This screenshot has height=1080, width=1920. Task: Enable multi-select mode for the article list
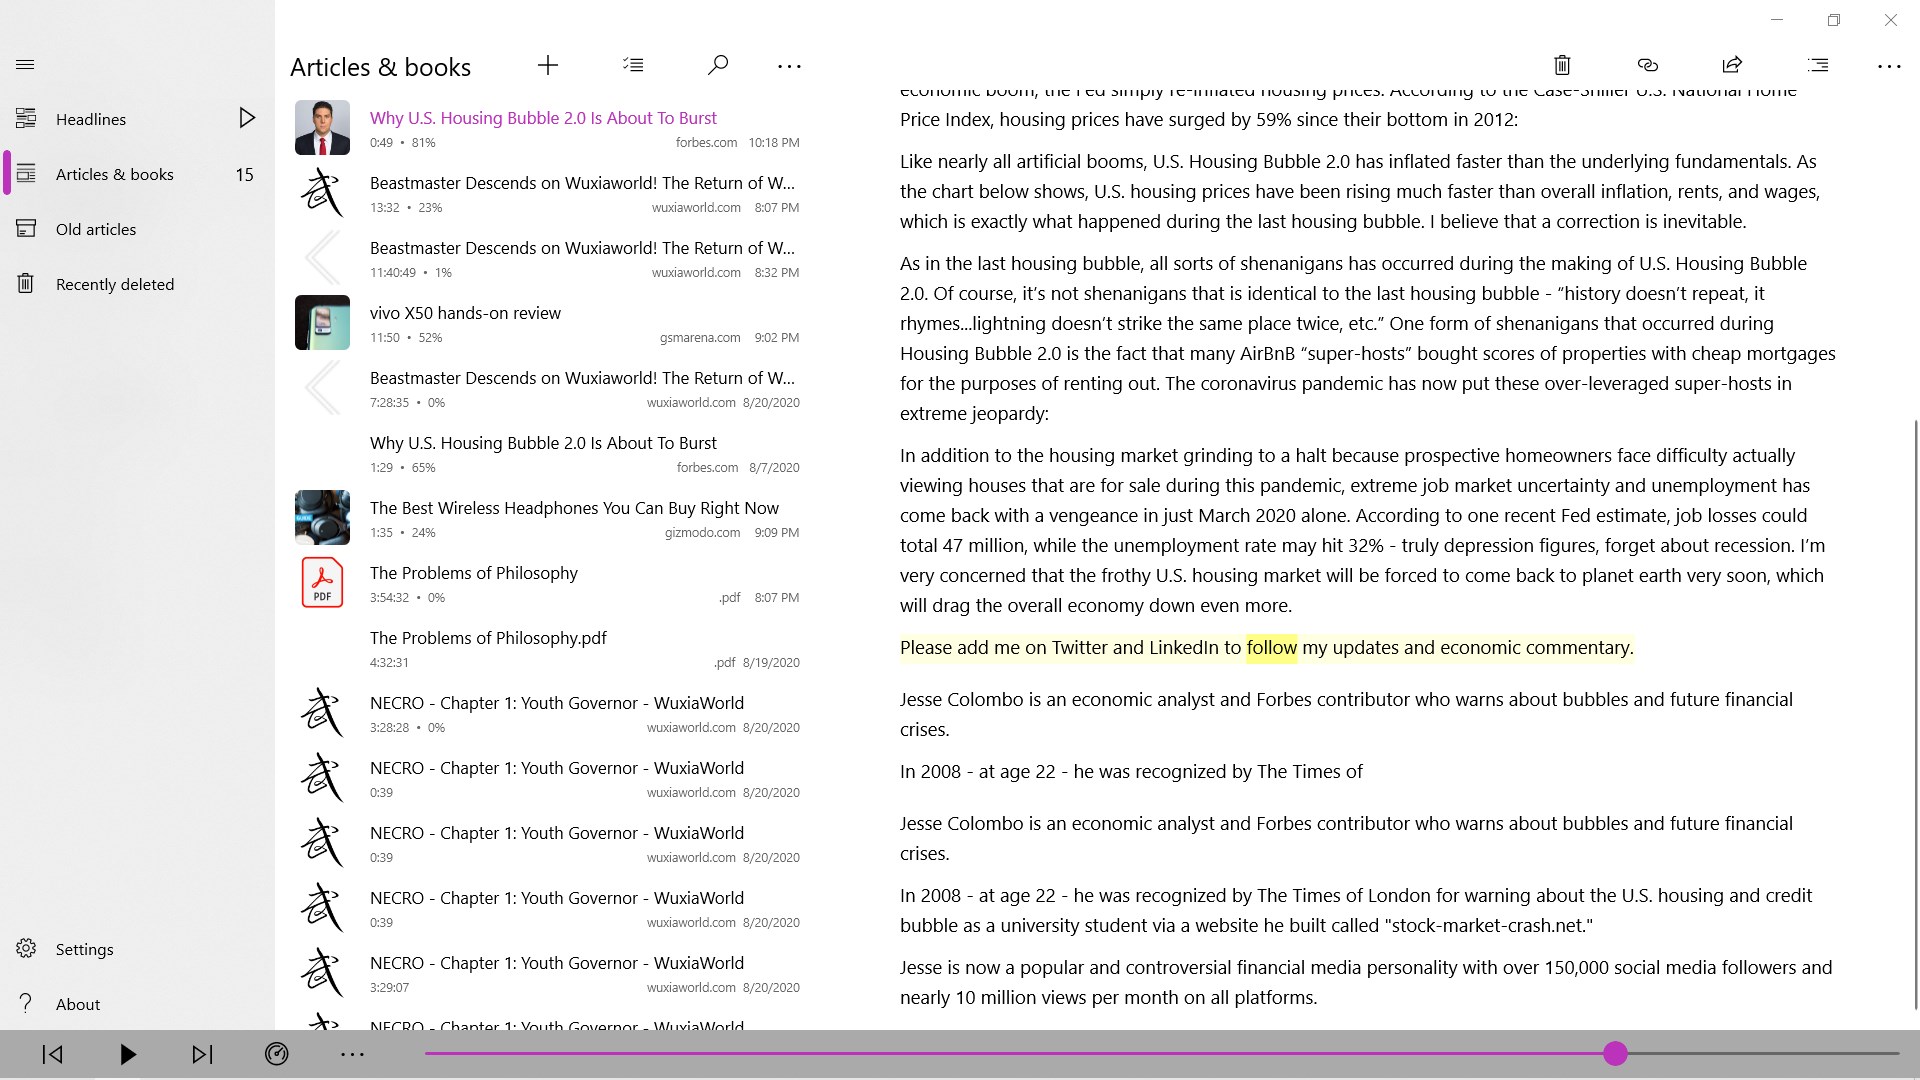(x=633, y=64)
